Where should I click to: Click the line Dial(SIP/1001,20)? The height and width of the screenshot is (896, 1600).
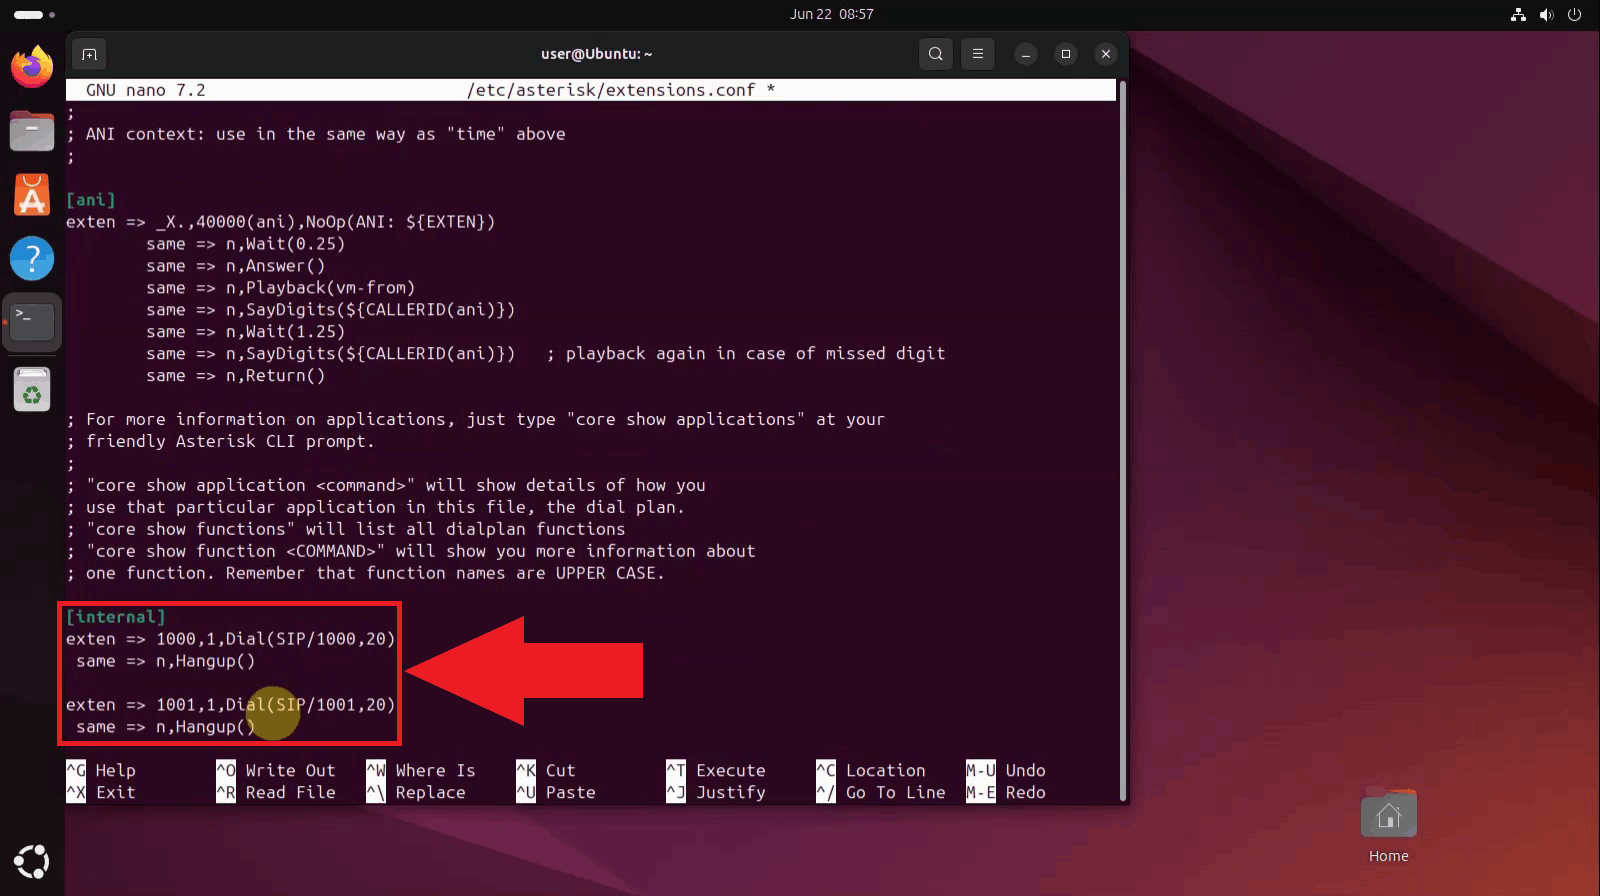231,705
